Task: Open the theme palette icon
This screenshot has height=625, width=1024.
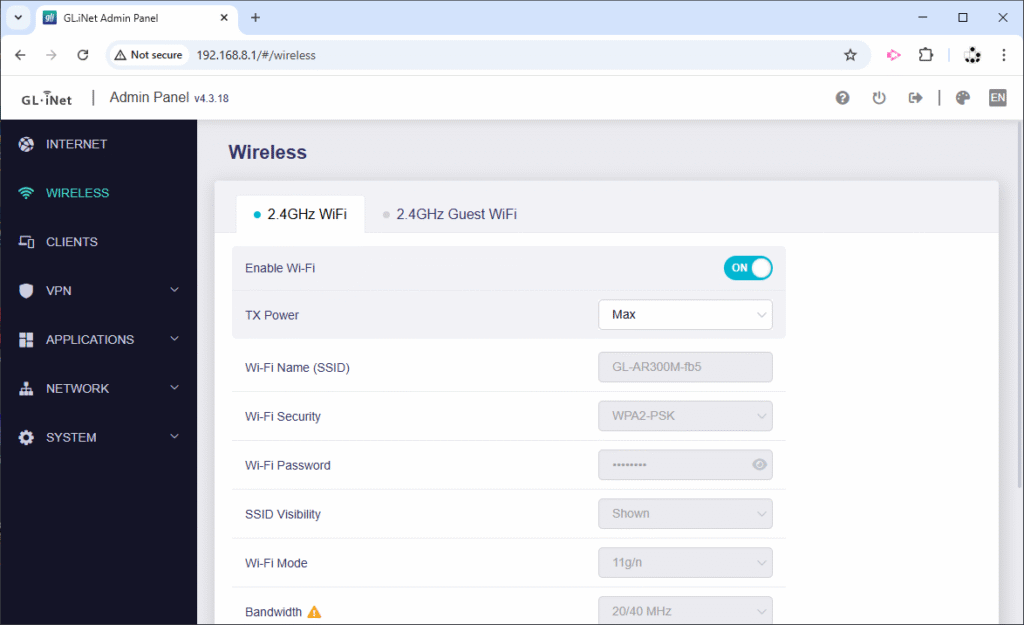Action: 963,98
